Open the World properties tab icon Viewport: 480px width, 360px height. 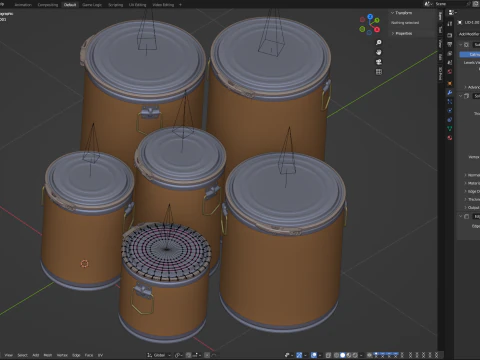click(450, 71)
